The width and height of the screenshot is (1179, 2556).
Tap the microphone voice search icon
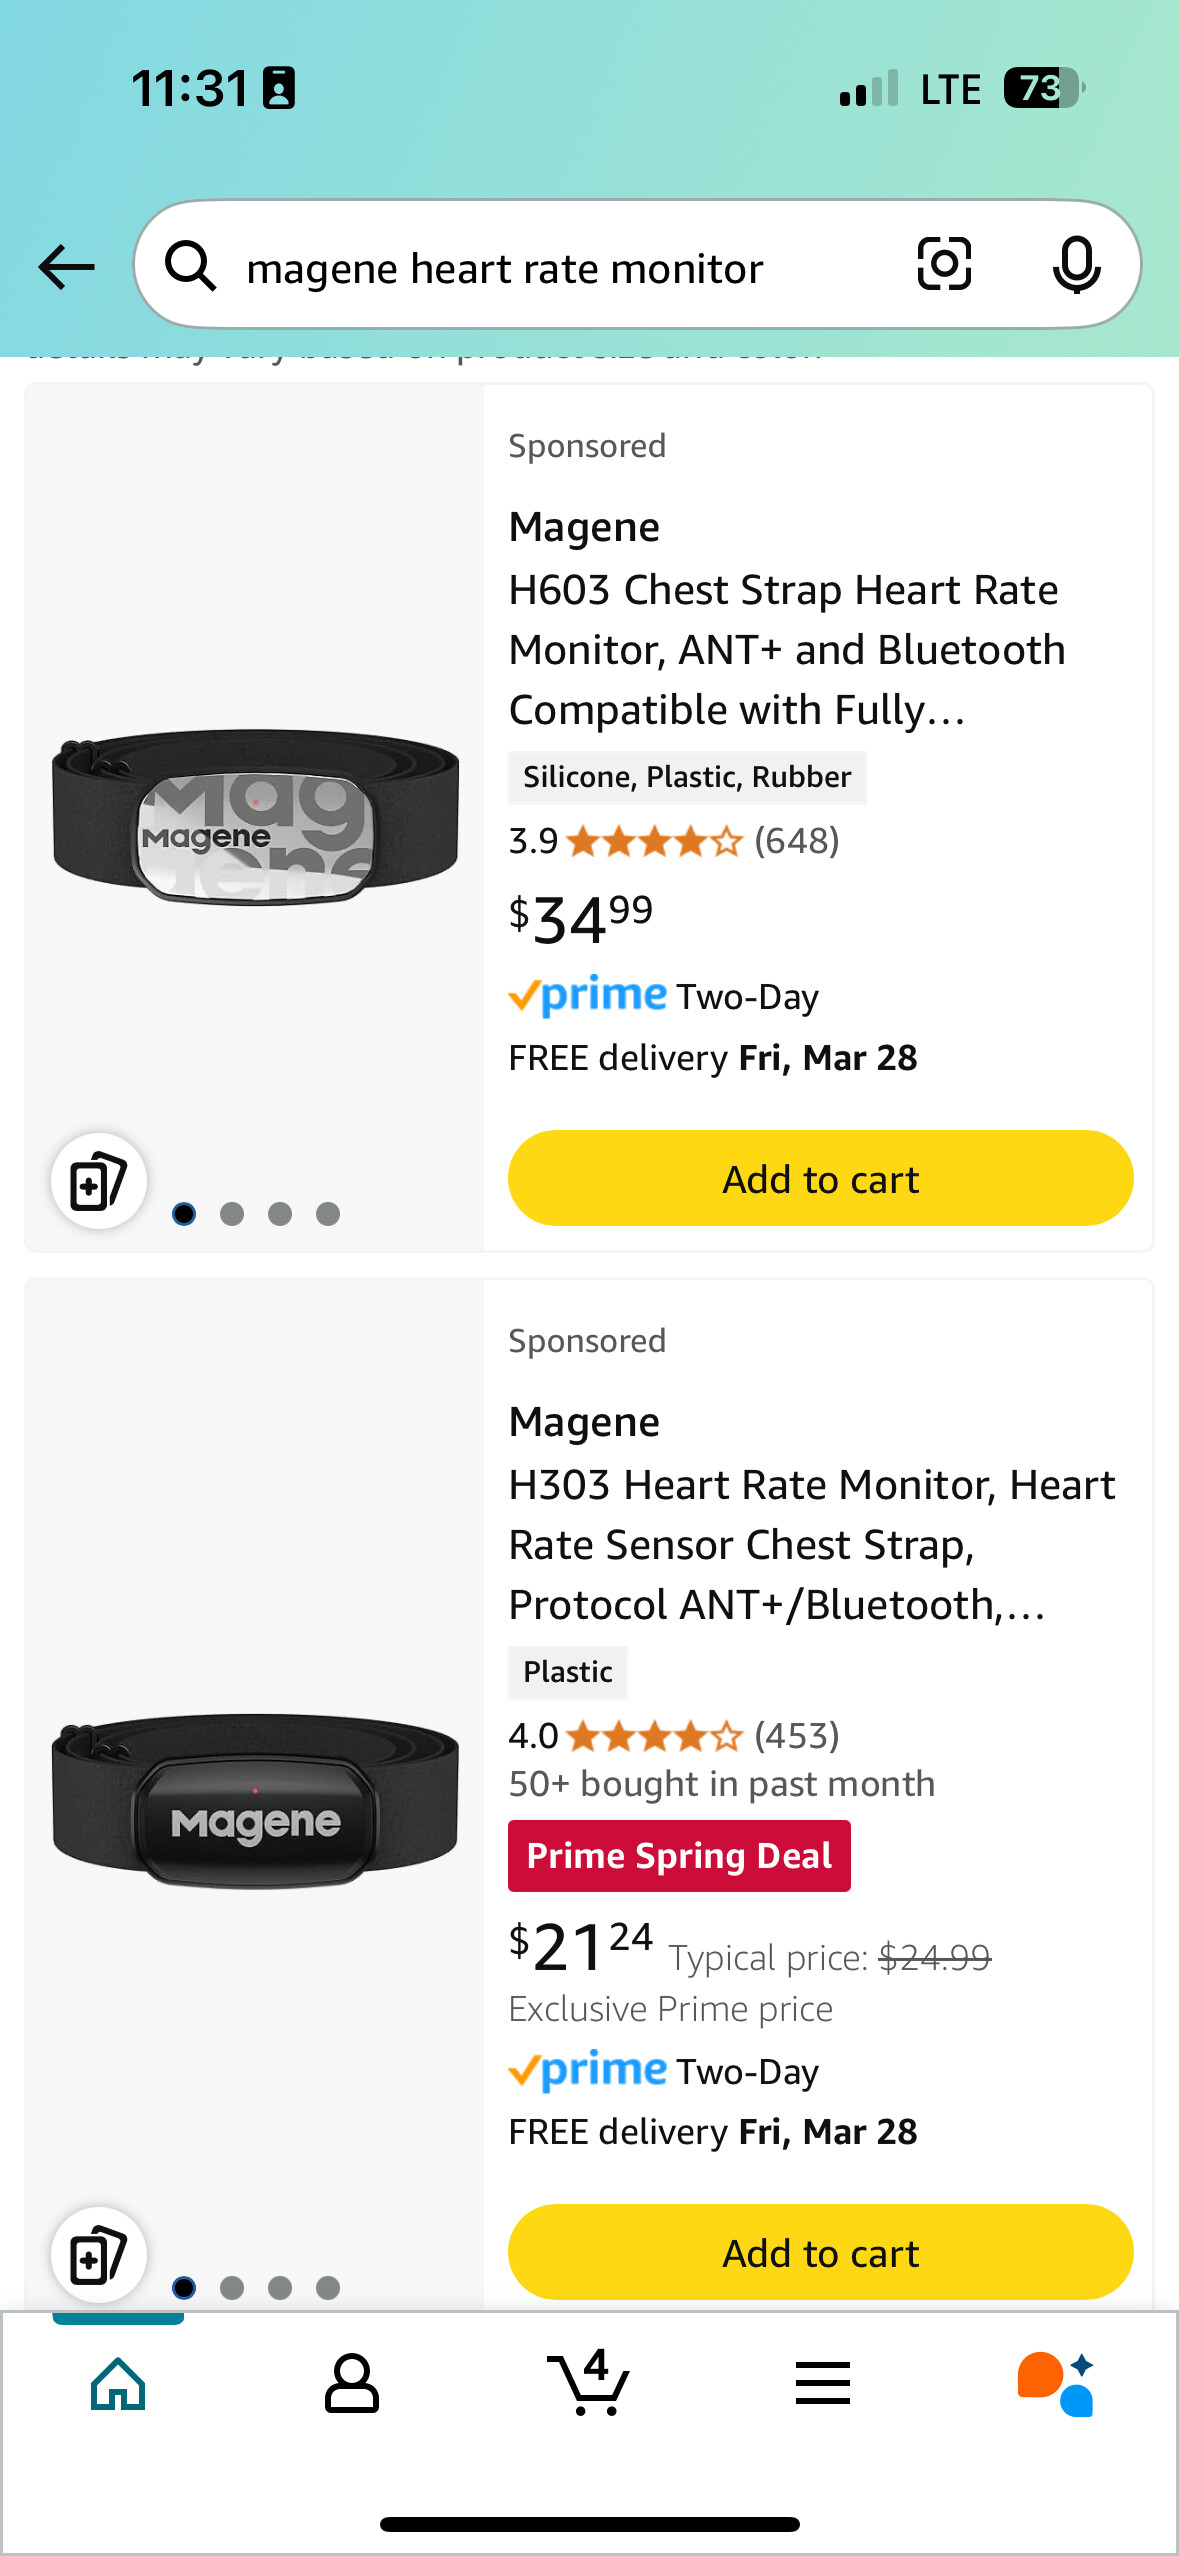tap(1076, 265)
